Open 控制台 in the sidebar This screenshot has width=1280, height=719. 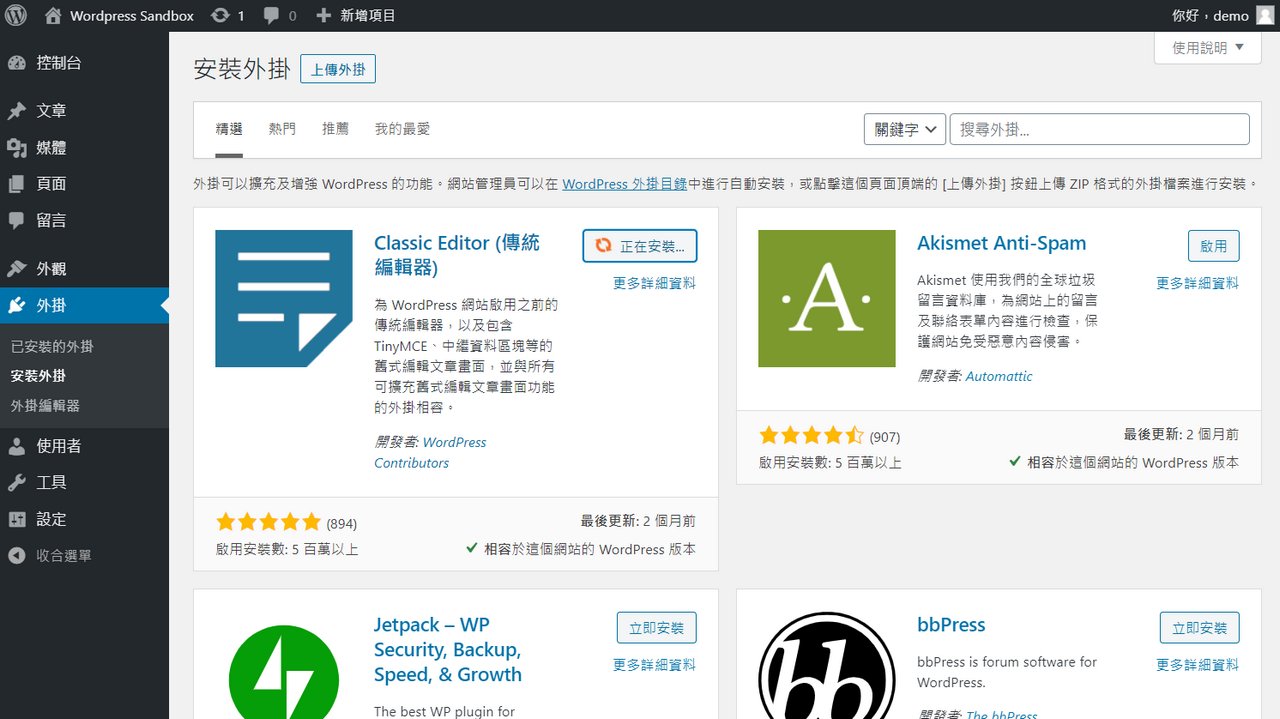59,63
